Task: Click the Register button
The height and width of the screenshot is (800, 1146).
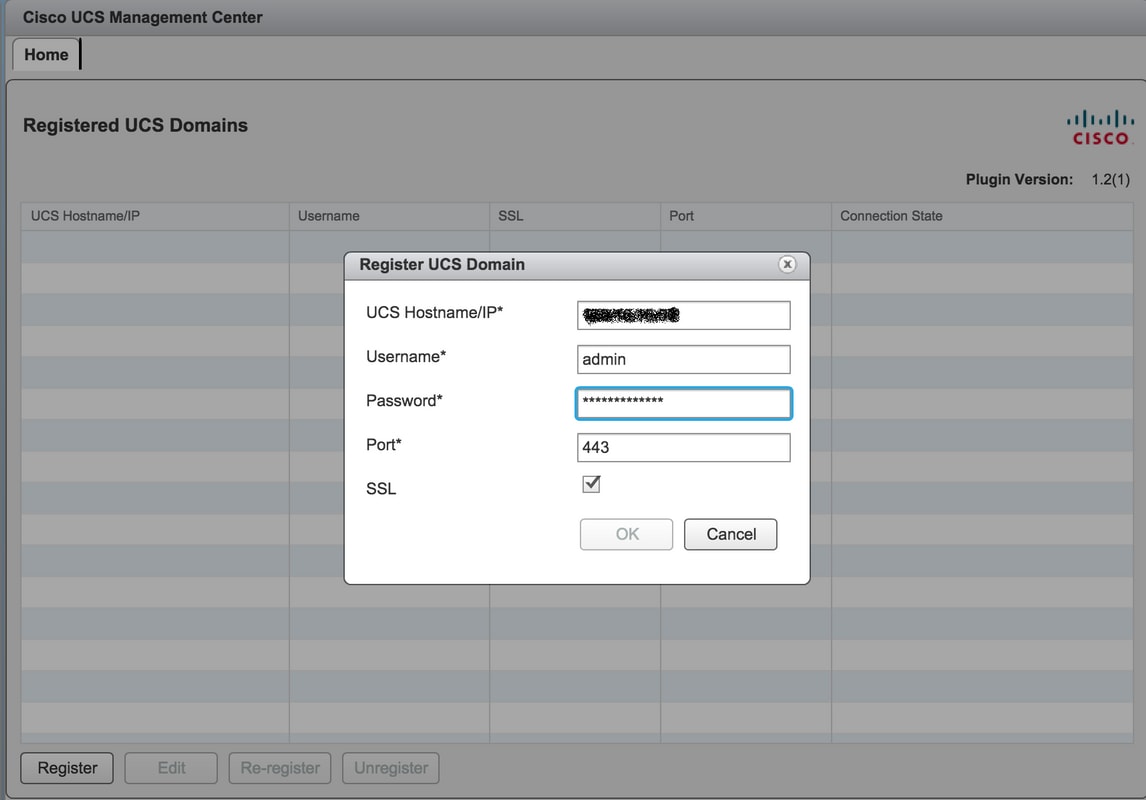Action: pos(67,768)
